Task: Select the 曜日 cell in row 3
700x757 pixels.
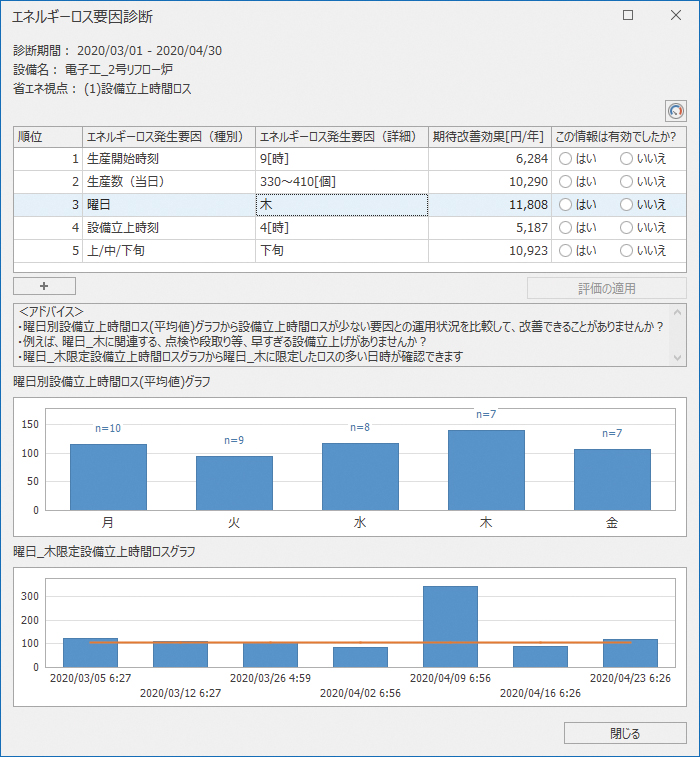Action: click(169, 205)
